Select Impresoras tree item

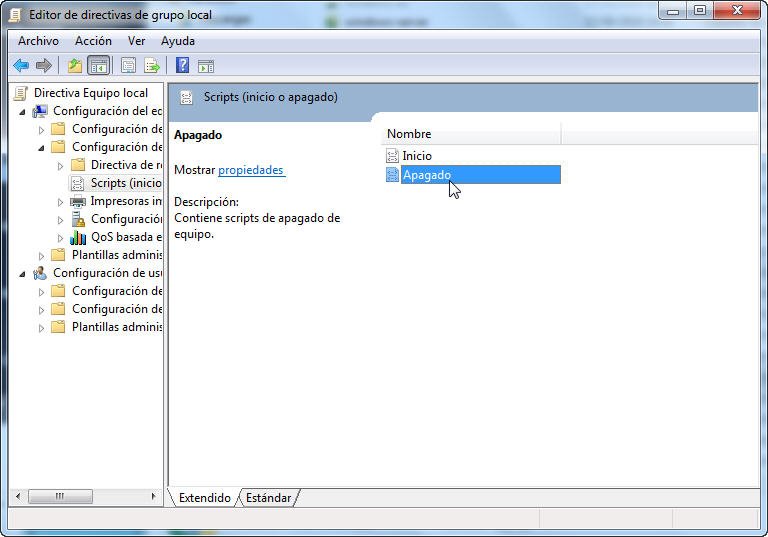pos(126,201)
